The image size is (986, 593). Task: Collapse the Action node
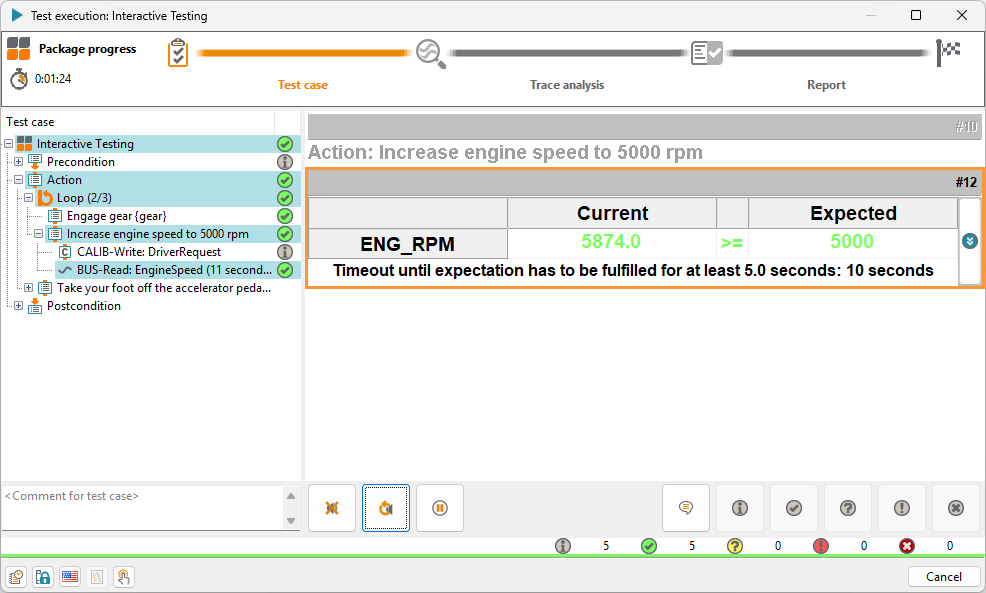19,180
